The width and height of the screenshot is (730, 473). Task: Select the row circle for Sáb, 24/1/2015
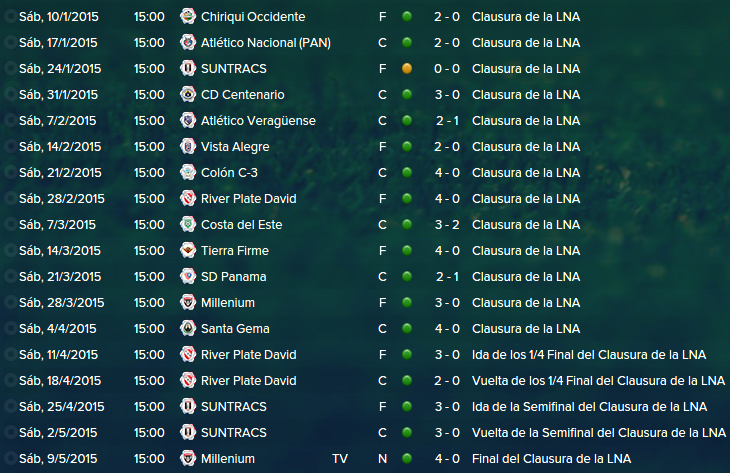pyautogui.click(x=10, y=69)
